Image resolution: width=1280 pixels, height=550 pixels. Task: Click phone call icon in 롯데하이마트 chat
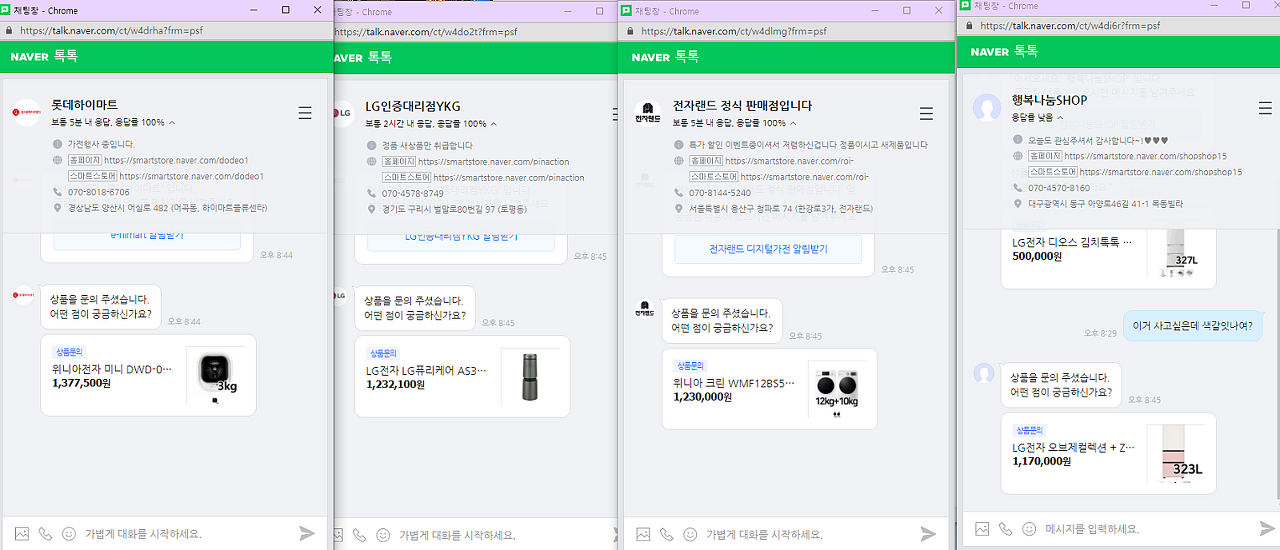click(45, 534)
